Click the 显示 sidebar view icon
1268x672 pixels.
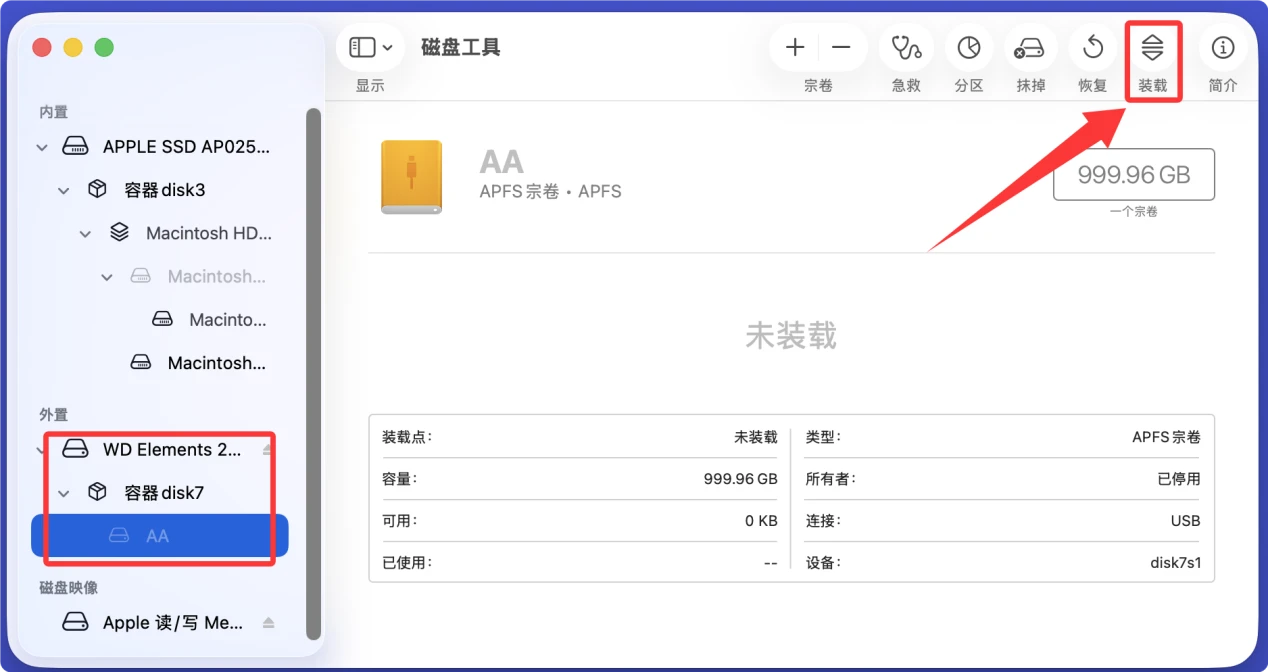362,46
